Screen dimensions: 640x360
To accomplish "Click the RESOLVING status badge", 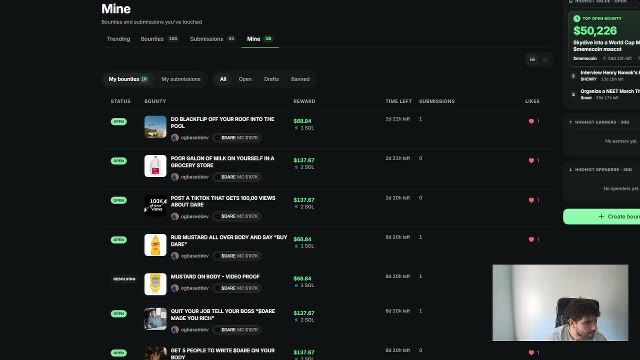I will click(124, 279).
